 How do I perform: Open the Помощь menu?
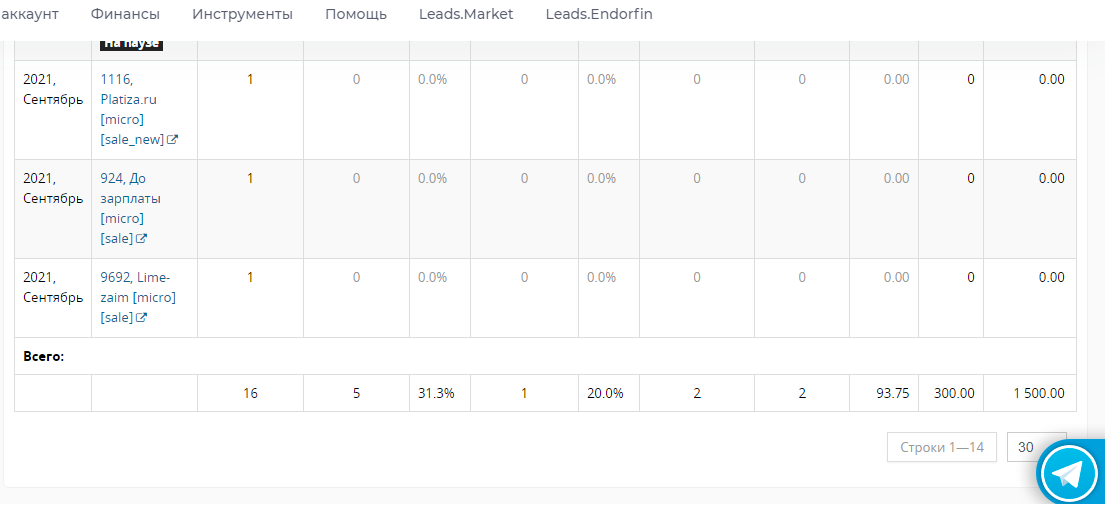[356, 14]
